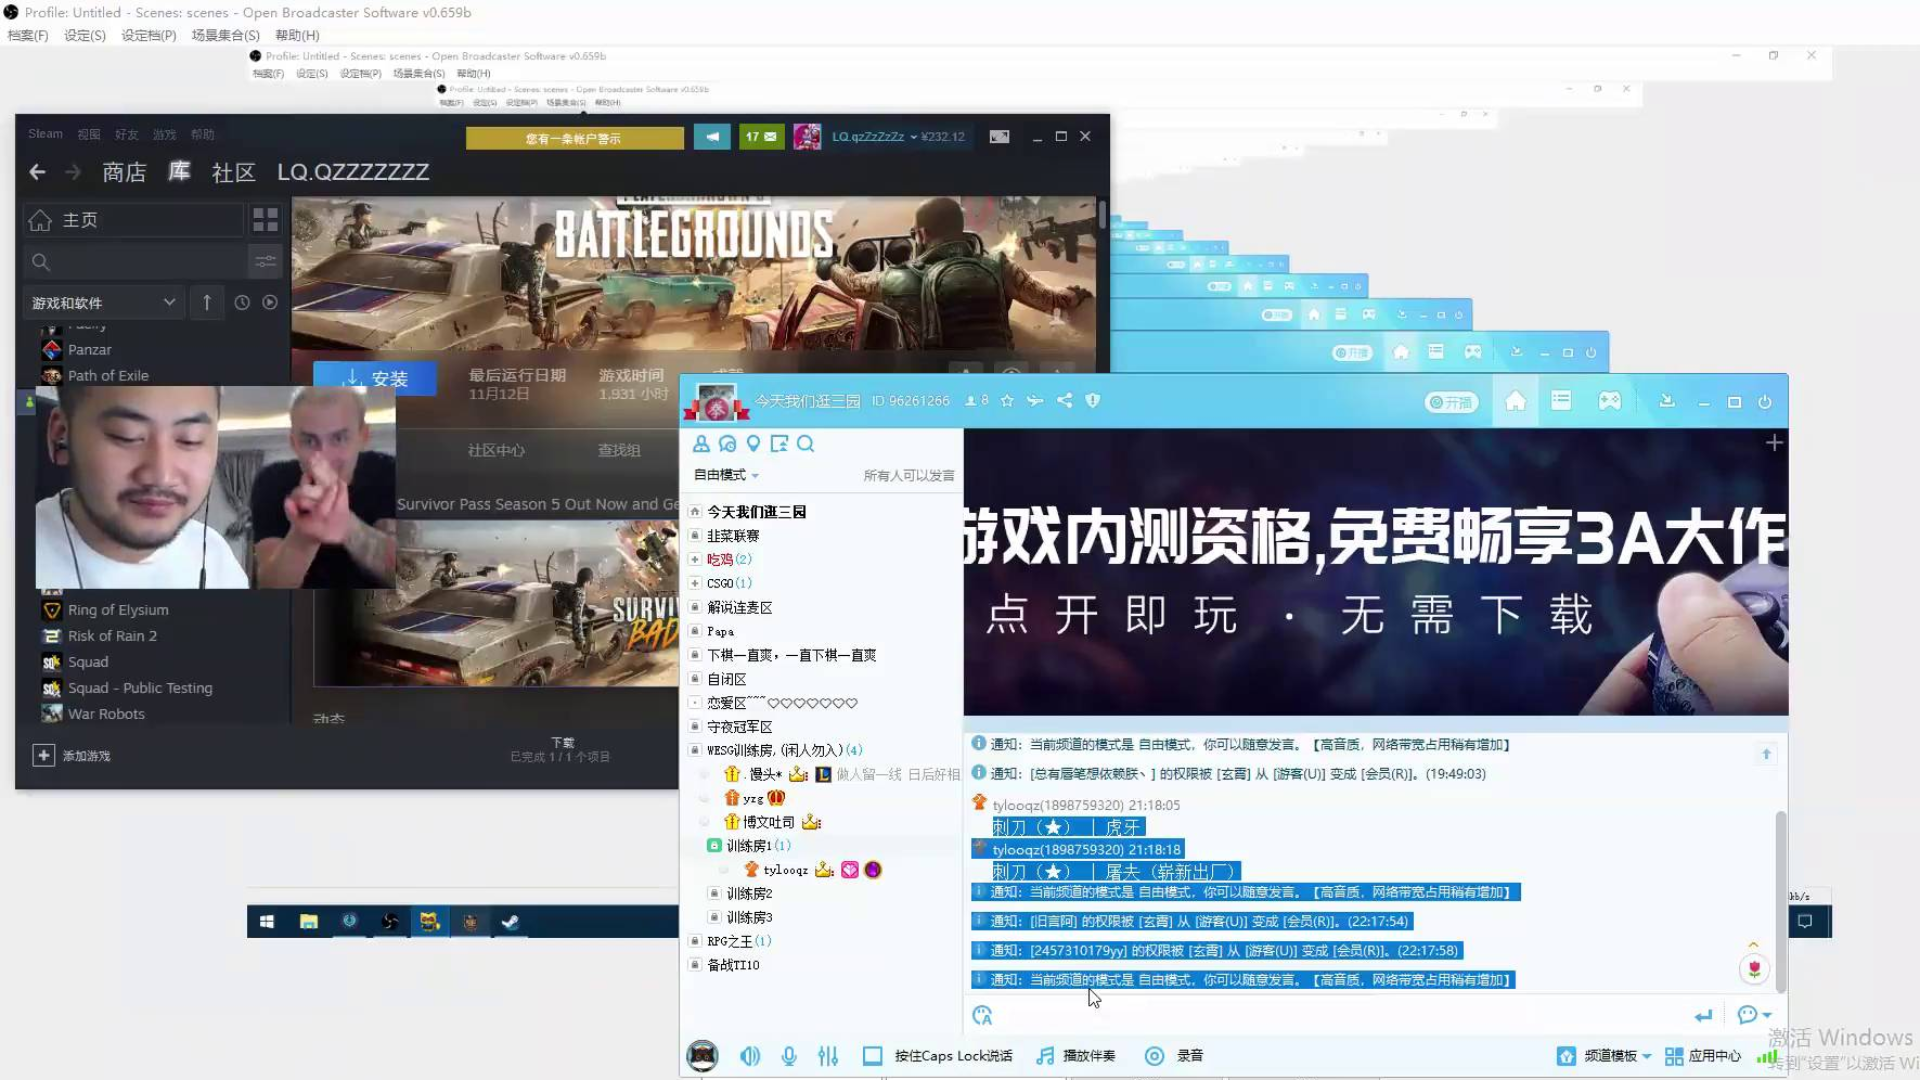Image resolution: width=1920 pixels, height=1080 pixels.
Task: Click the send arrow icon in chat box
Action: click(1704, 1016)
